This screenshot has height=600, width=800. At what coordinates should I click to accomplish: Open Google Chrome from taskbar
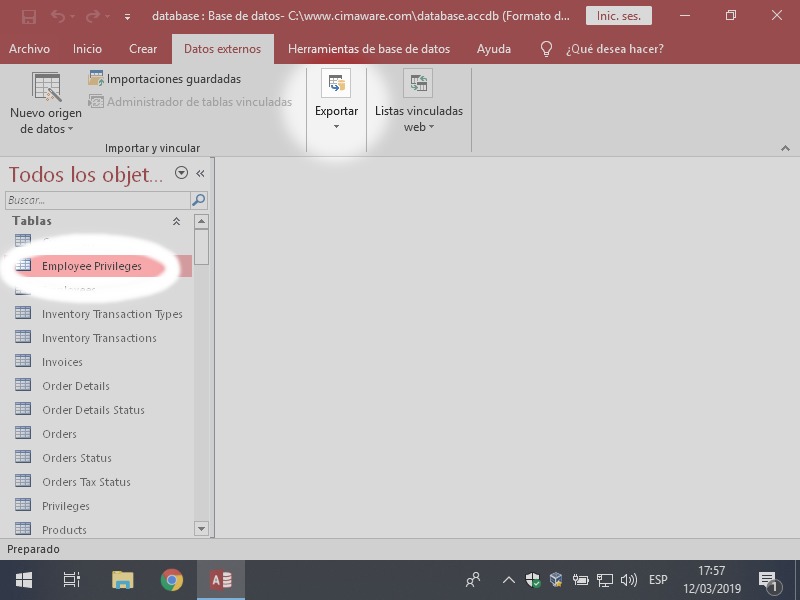pos(172,580)
